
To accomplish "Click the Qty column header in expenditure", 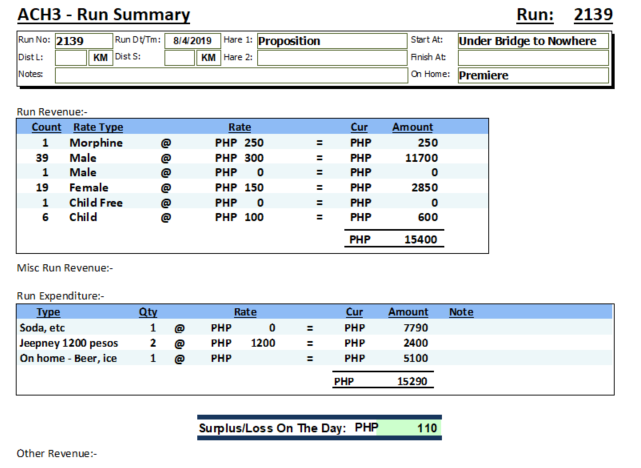I will [x=148, y=312].
